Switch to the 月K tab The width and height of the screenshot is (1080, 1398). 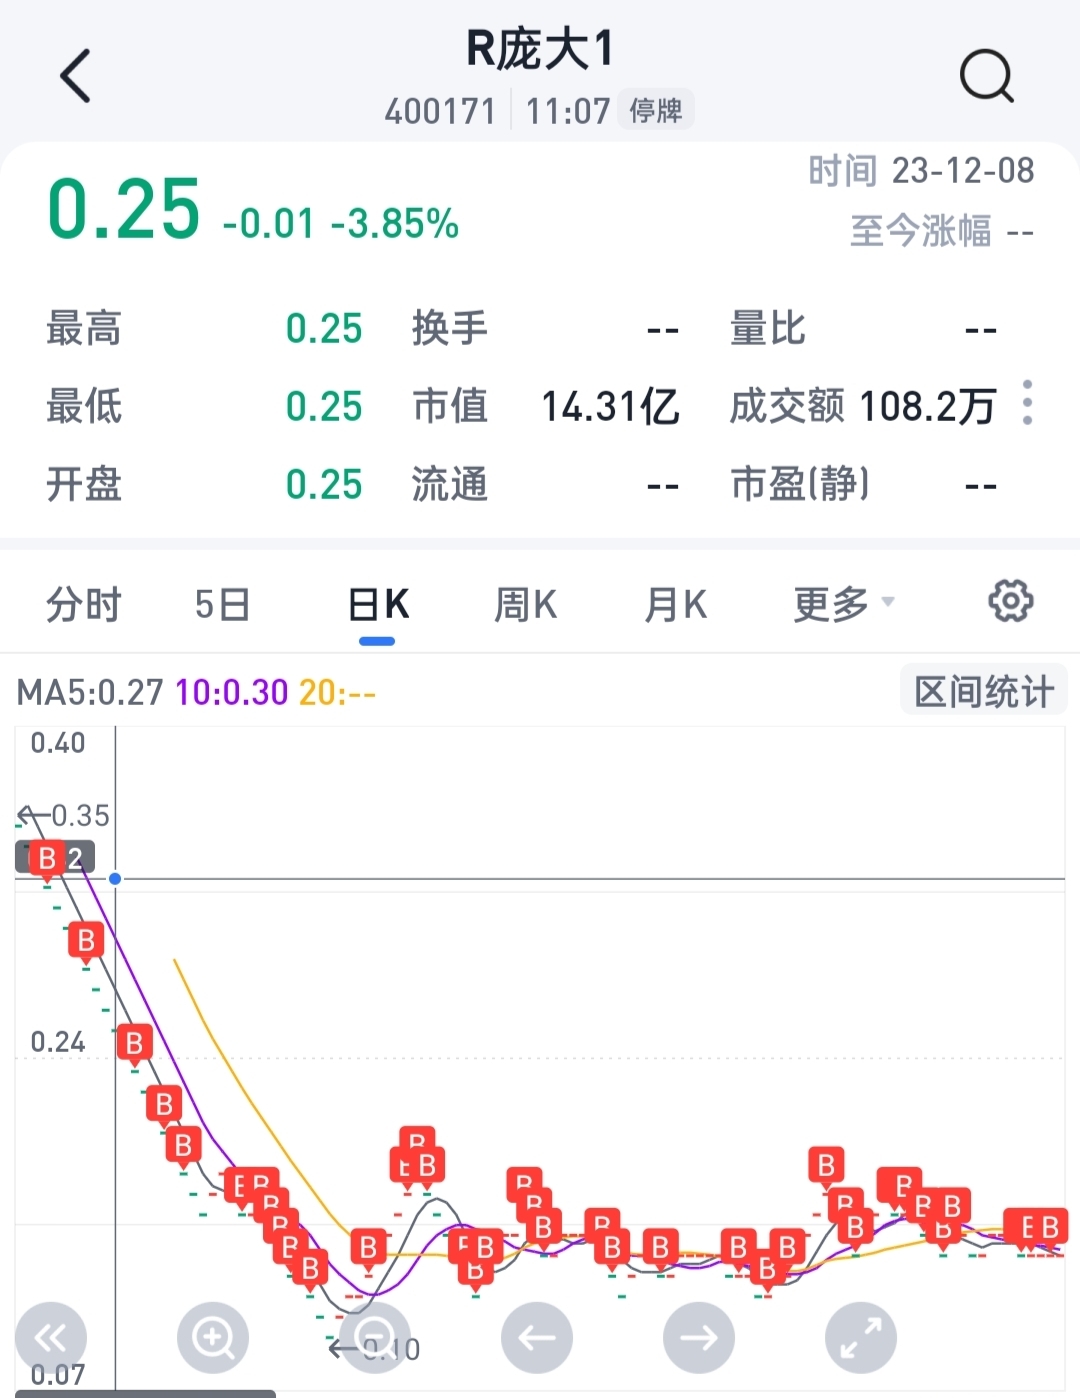(x=676, y=605)
